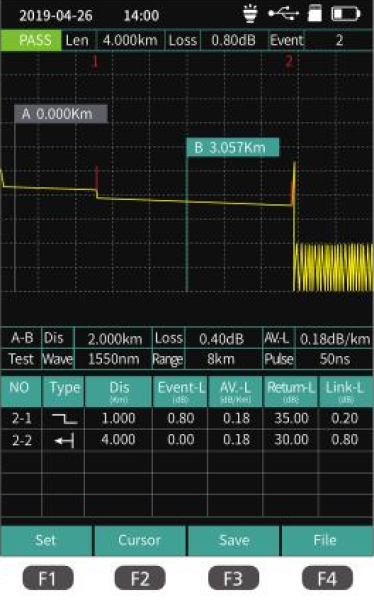The image size is (374, 600).
Task: Click the flashlight icon in status bar
Action: pyautogui.click(x=250, y=14)
